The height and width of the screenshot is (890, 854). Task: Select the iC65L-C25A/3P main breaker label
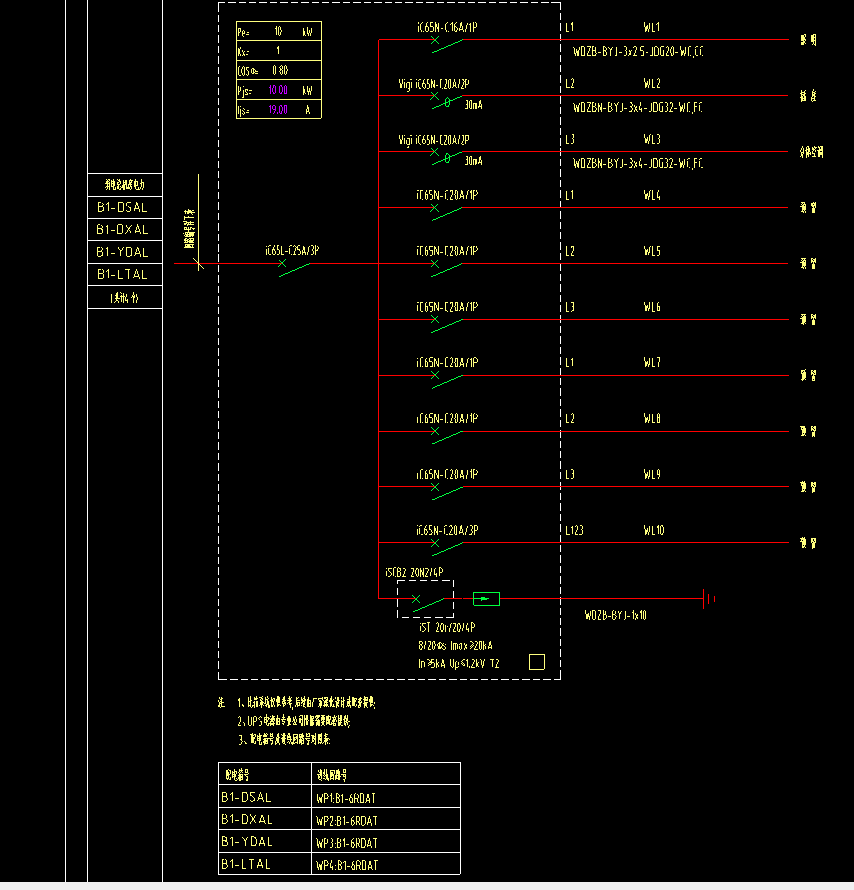pyautogui.click(x=292, y=250)
